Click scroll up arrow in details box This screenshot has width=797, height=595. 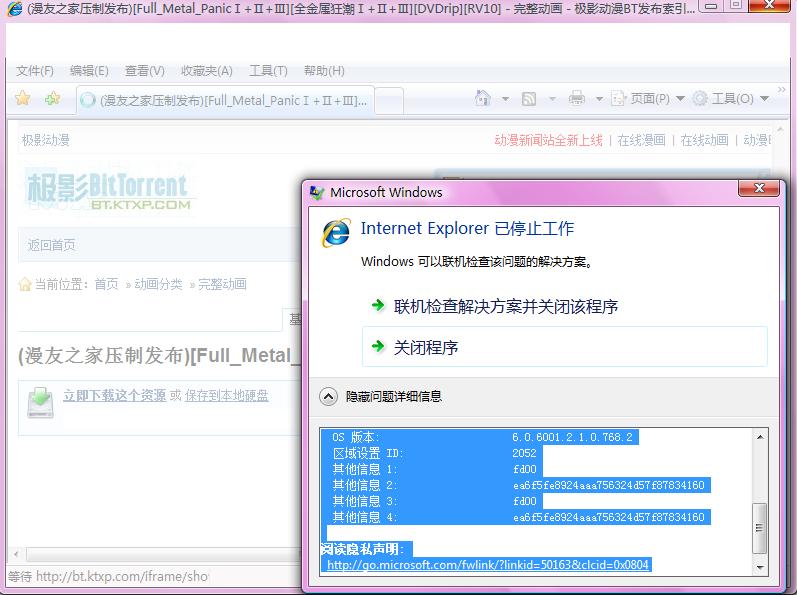coord(760,437)
